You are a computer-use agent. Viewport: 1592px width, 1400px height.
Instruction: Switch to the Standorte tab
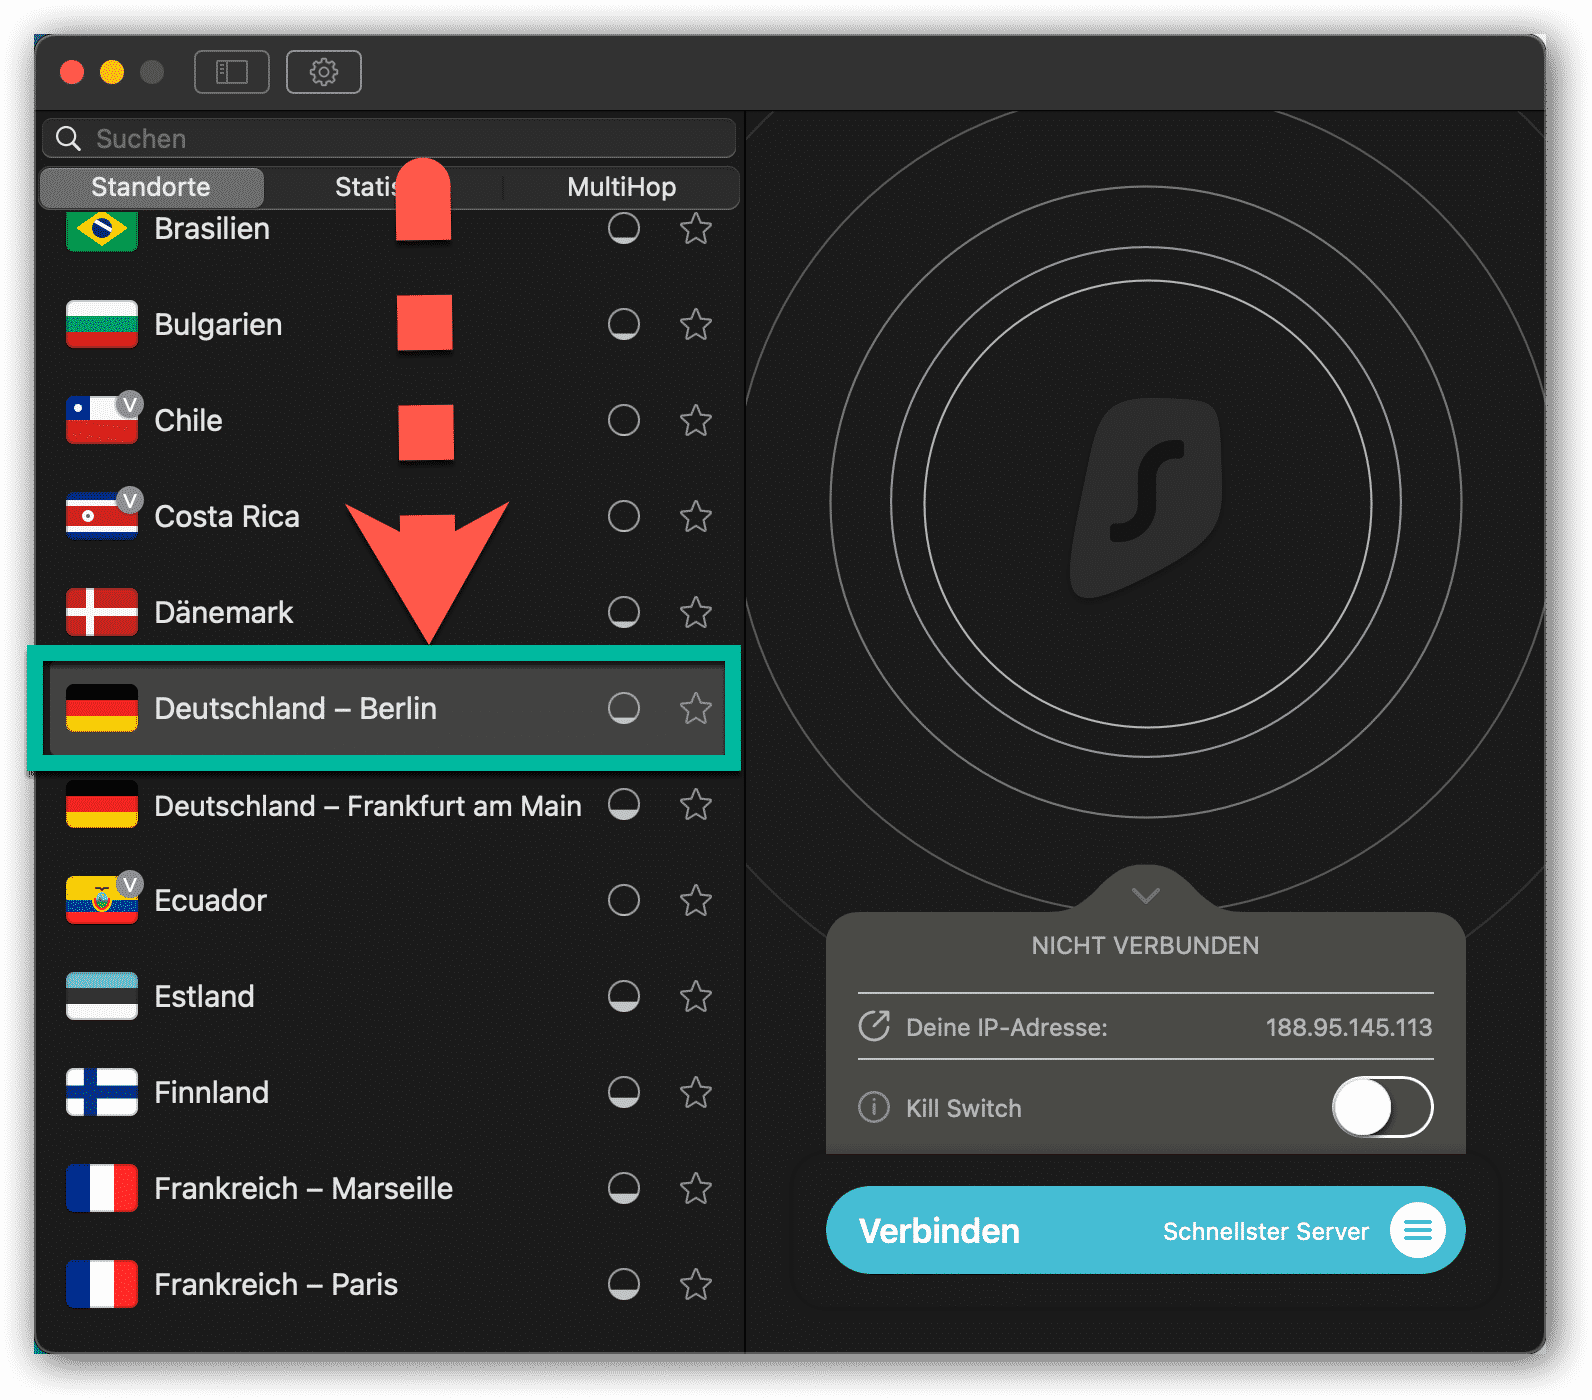tap(151, 187)
